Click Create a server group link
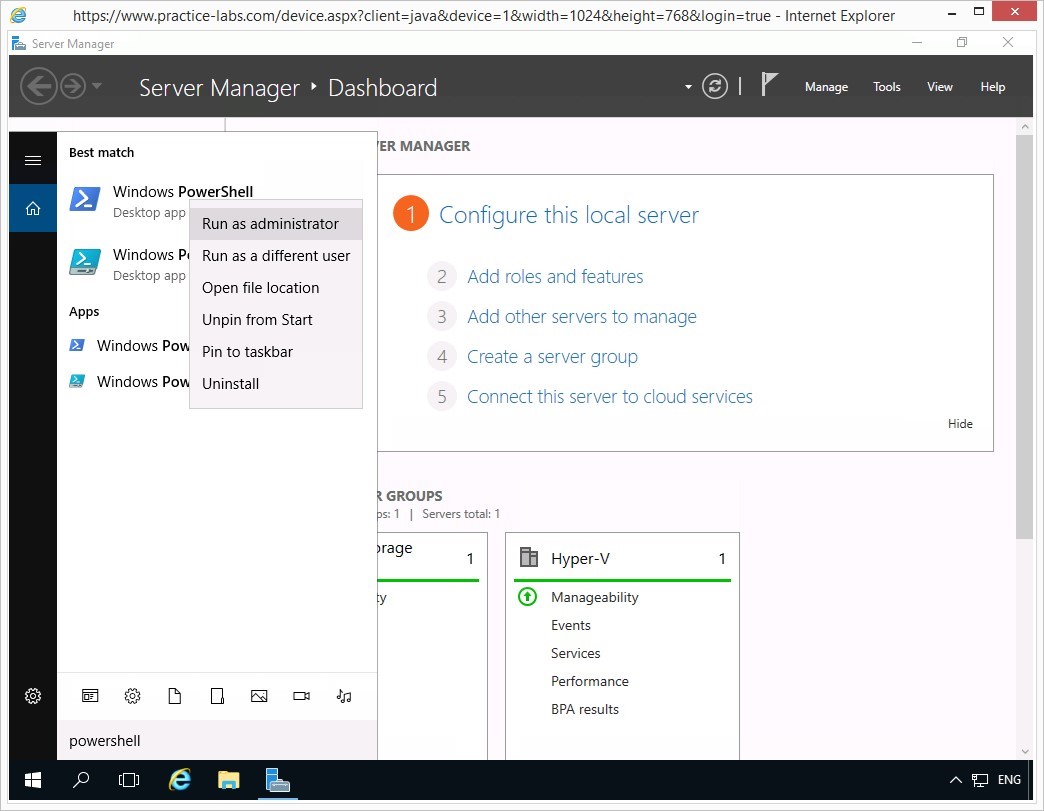1044x811 pixels. 552,357
